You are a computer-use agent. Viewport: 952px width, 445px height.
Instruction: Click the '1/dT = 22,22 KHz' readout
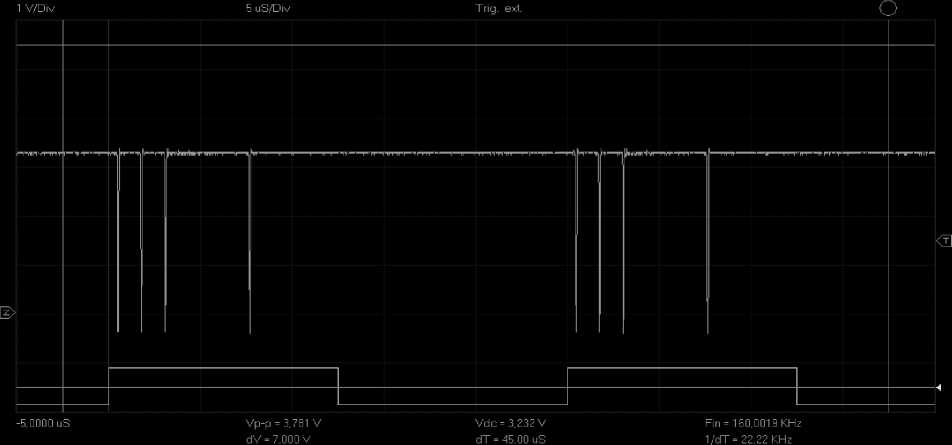point(748,440)
